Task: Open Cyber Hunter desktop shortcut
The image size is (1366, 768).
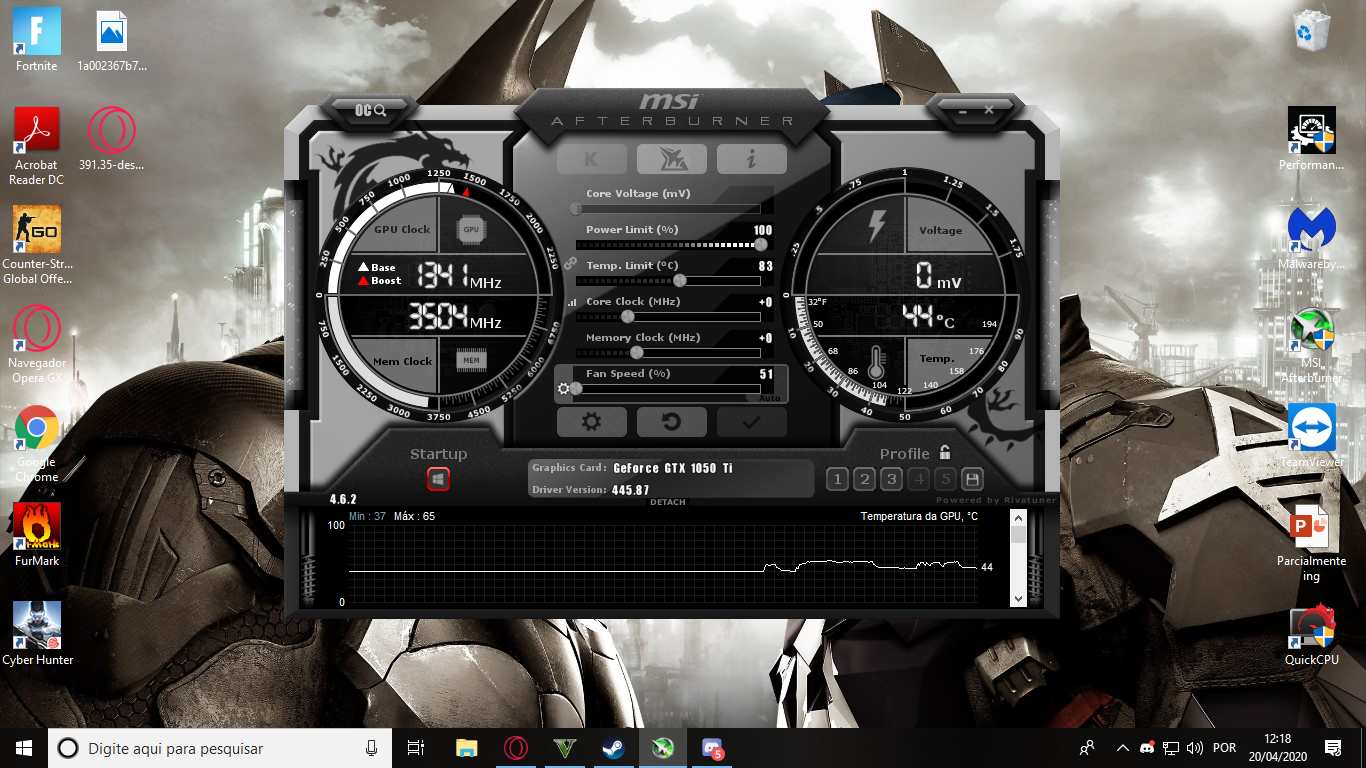Action: click(x=37, y=634)
